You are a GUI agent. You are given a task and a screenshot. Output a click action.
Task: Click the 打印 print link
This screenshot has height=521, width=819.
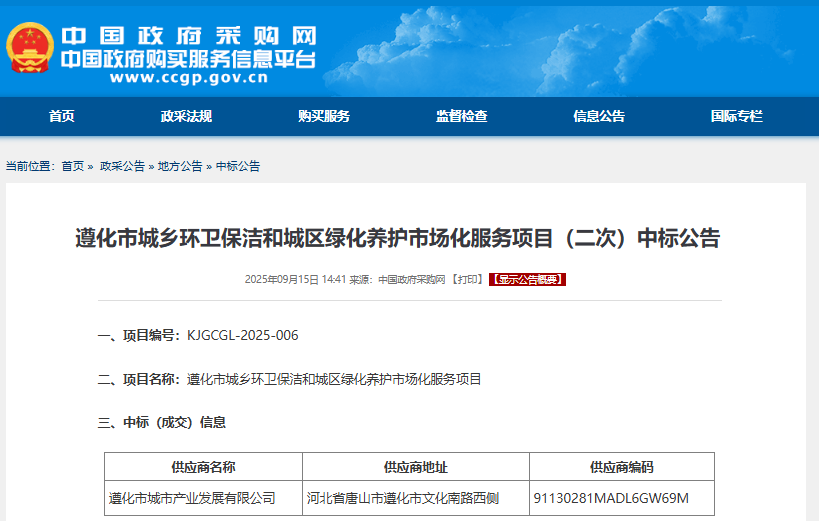point(467,280)
